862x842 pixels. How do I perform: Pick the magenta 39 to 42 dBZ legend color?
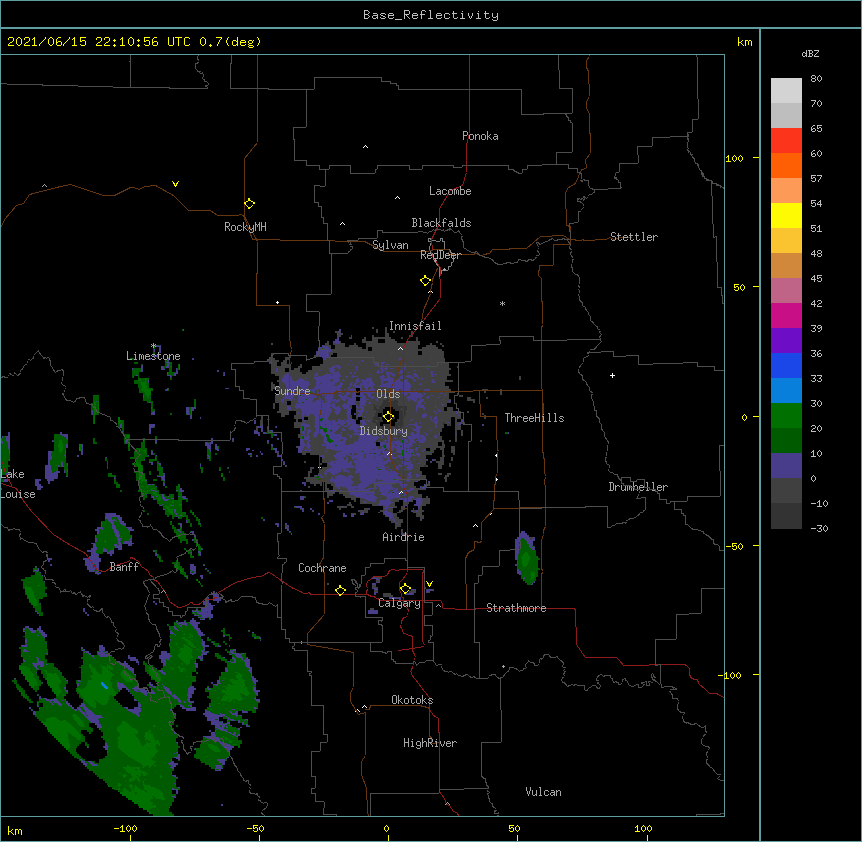tap(786, 315)
